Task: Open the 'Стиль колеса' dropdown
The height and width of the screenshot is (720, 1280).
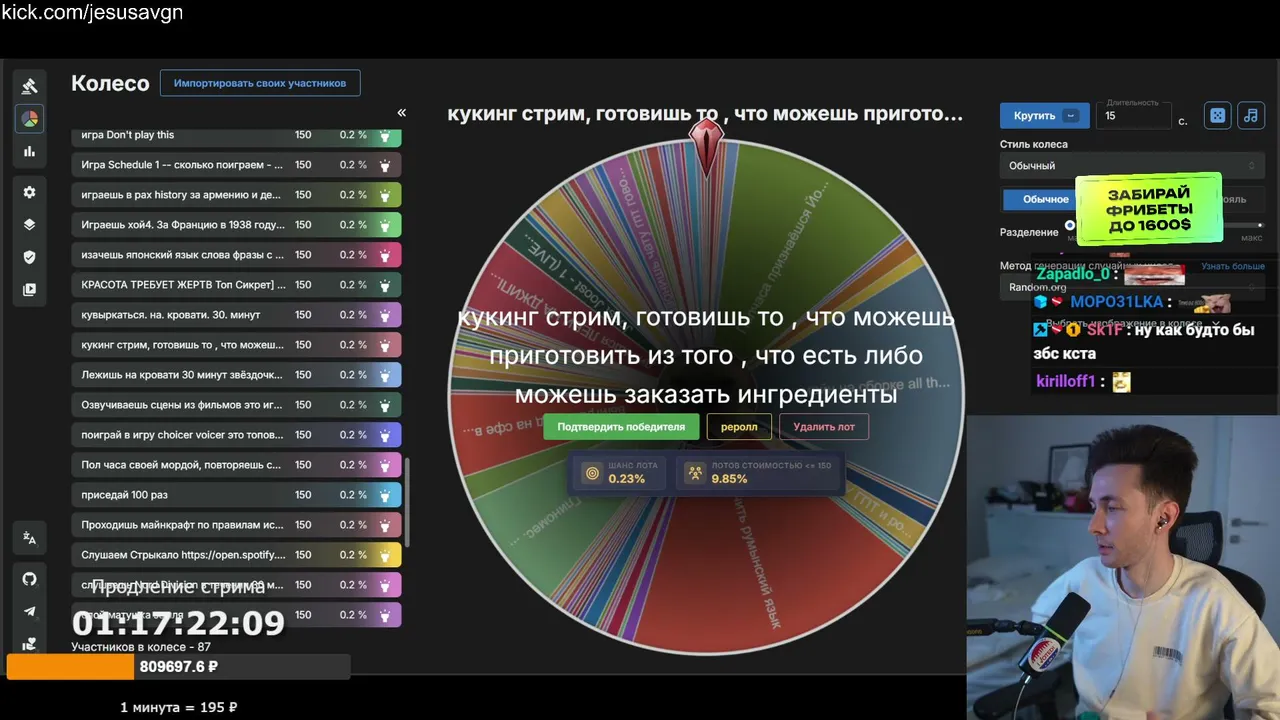Action: pos(1132,166)
